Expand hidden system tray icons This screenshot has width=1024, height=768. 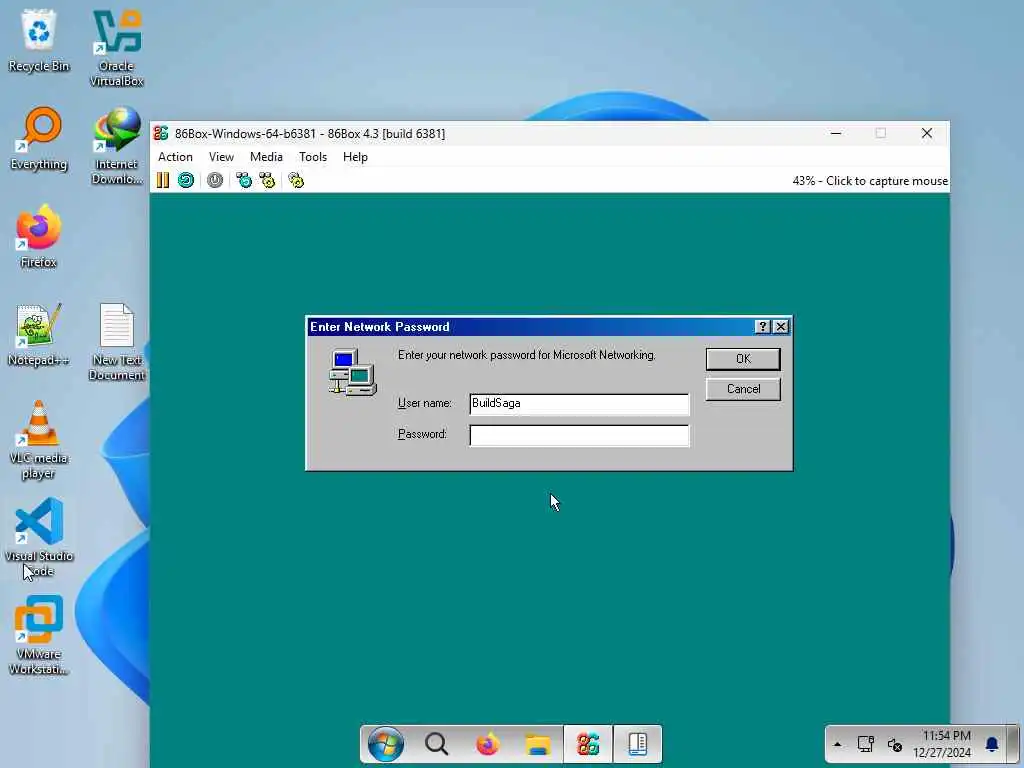click(837, 744)
